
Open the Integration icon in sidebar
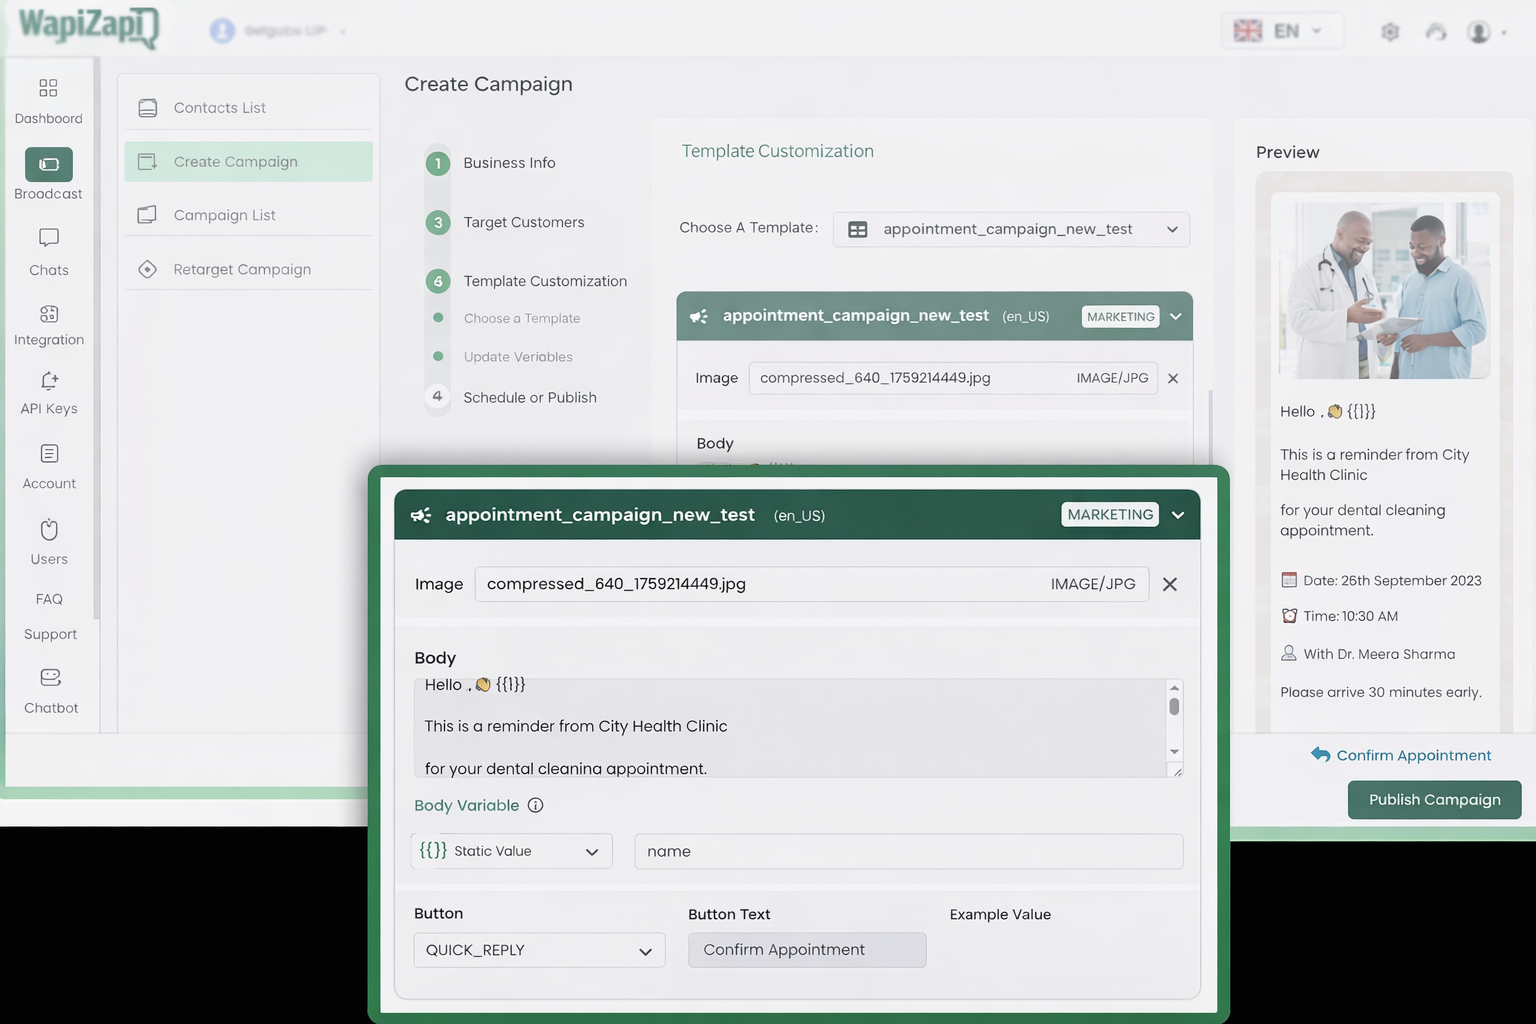click(48, 314)
